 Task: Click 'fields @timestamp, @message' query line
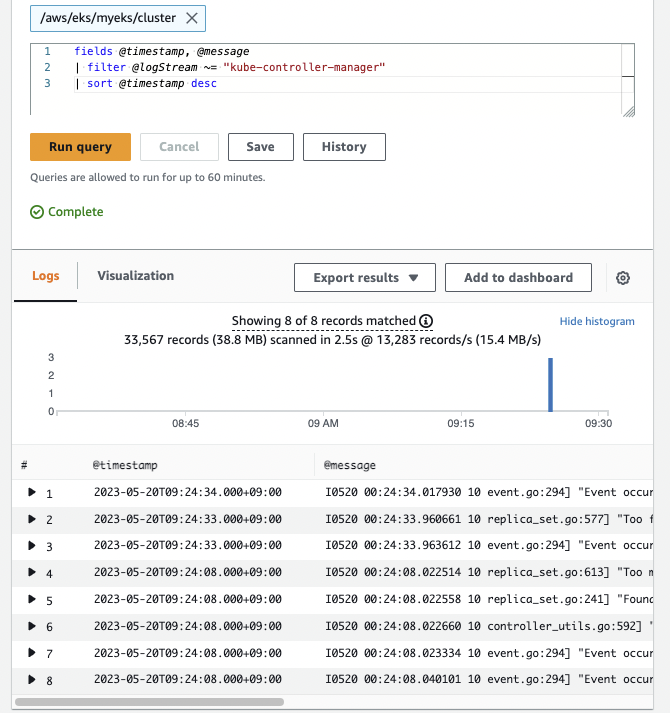click(161, 51)
